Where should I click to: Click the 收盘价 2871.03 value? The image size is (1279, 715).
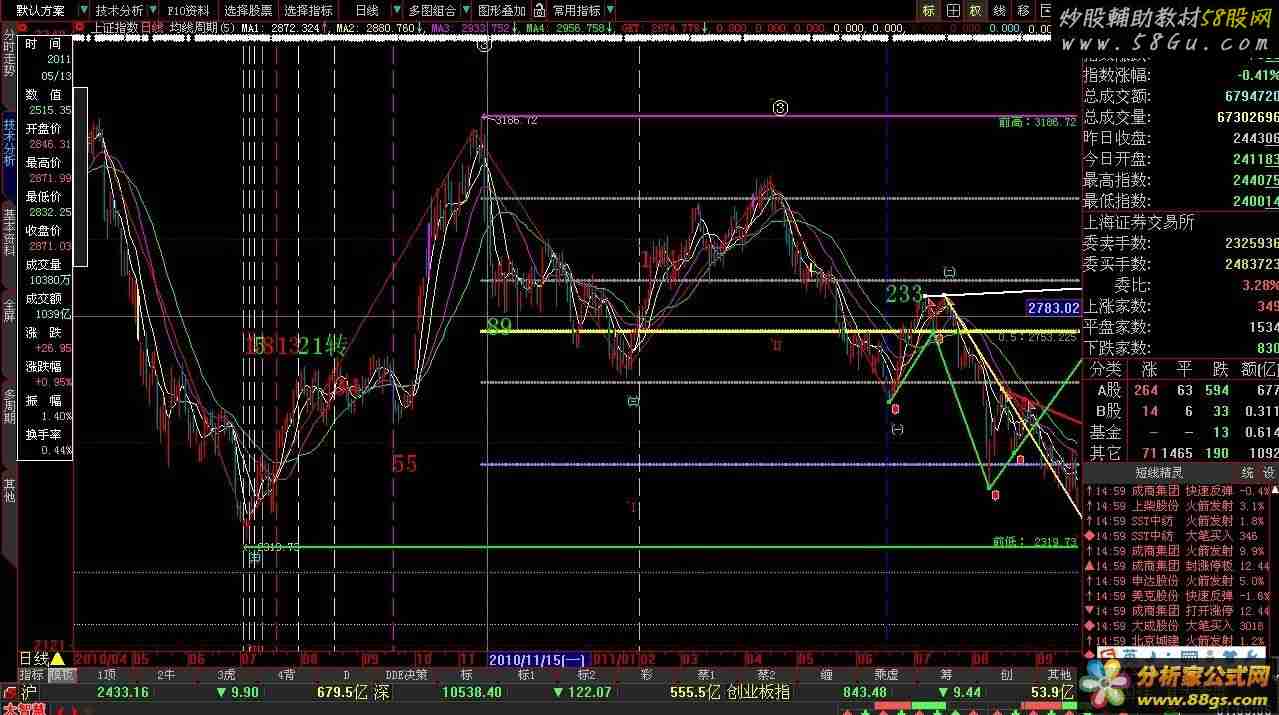50,246
